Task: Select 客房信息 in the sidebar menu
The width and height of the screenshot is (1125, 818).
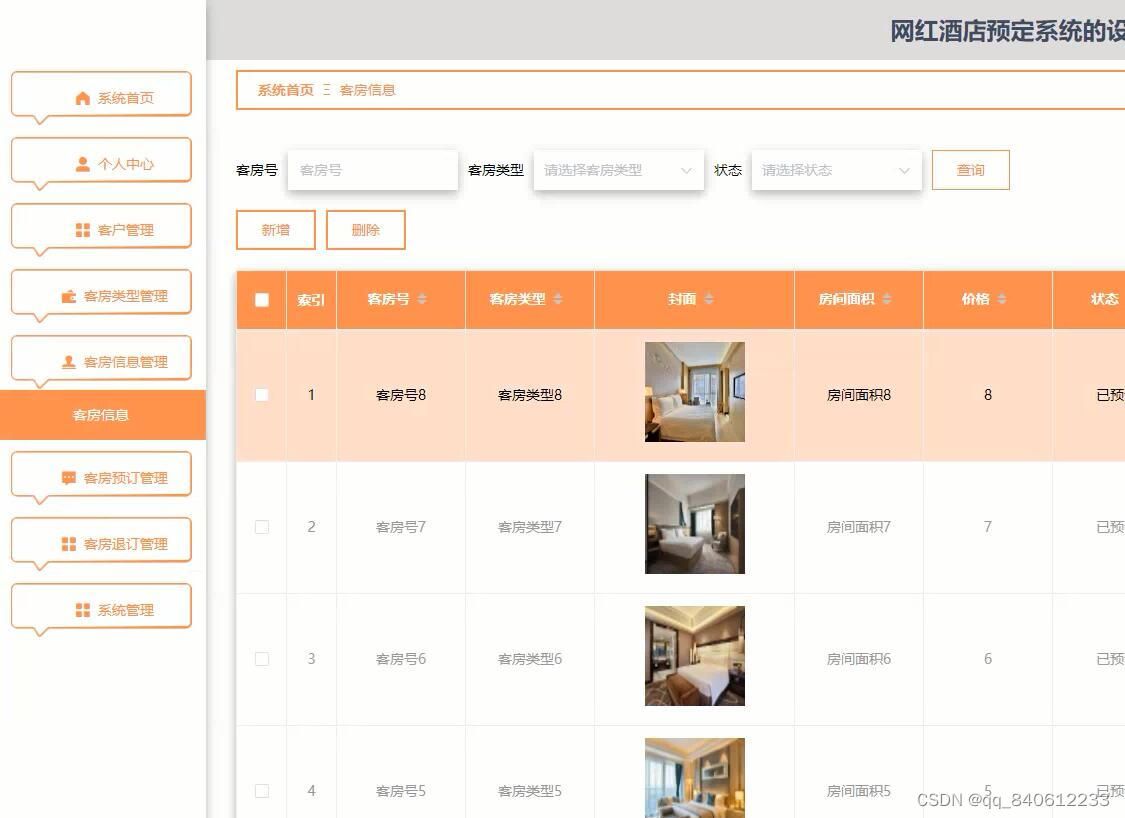Action: pos(100,415)
